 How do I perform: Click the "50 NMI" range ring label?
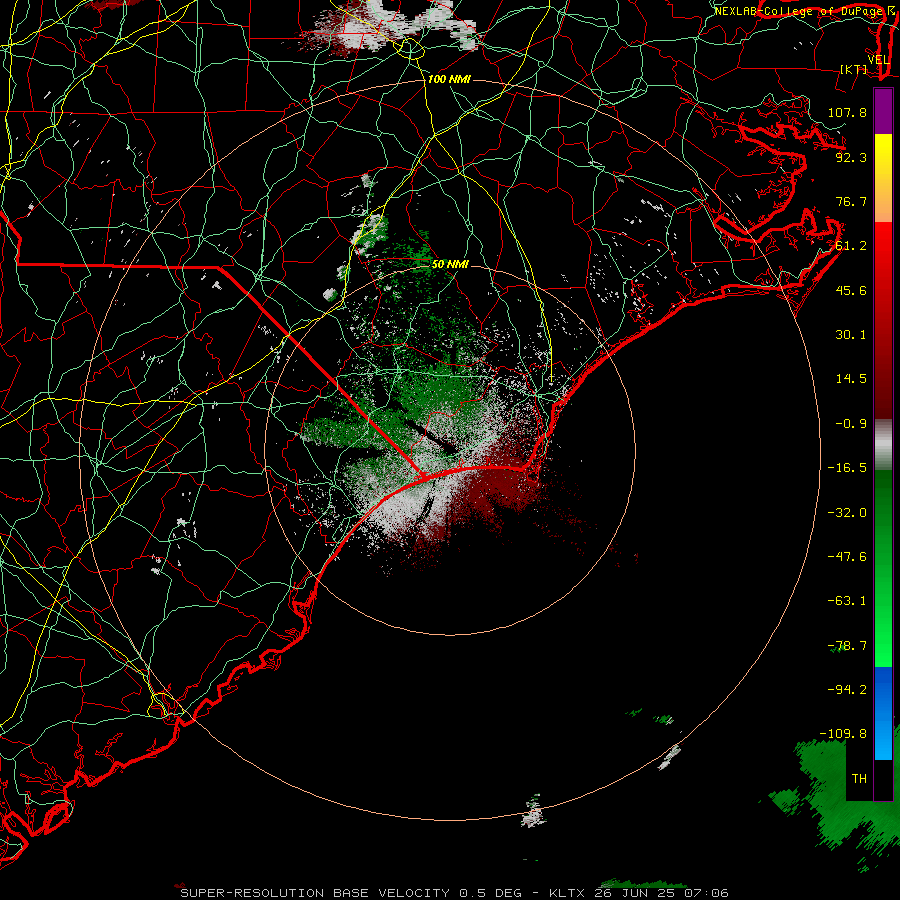450,264
